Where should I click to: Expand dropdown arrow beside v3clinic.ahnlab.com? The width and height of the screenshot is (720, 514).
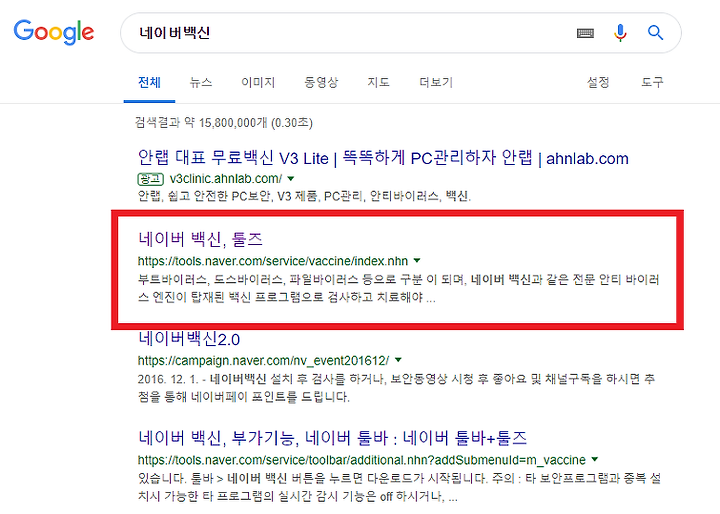tap(291, 179)
